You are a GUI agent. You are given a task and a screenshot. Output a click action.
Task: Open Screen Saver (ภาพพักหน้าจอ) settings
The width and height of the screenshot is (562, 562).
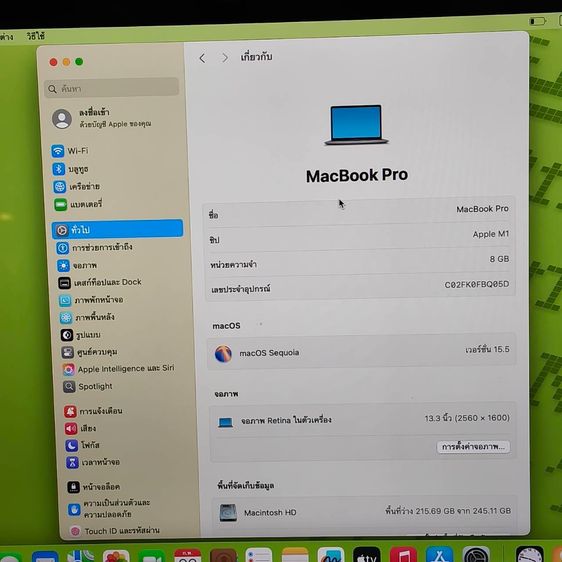91,300
